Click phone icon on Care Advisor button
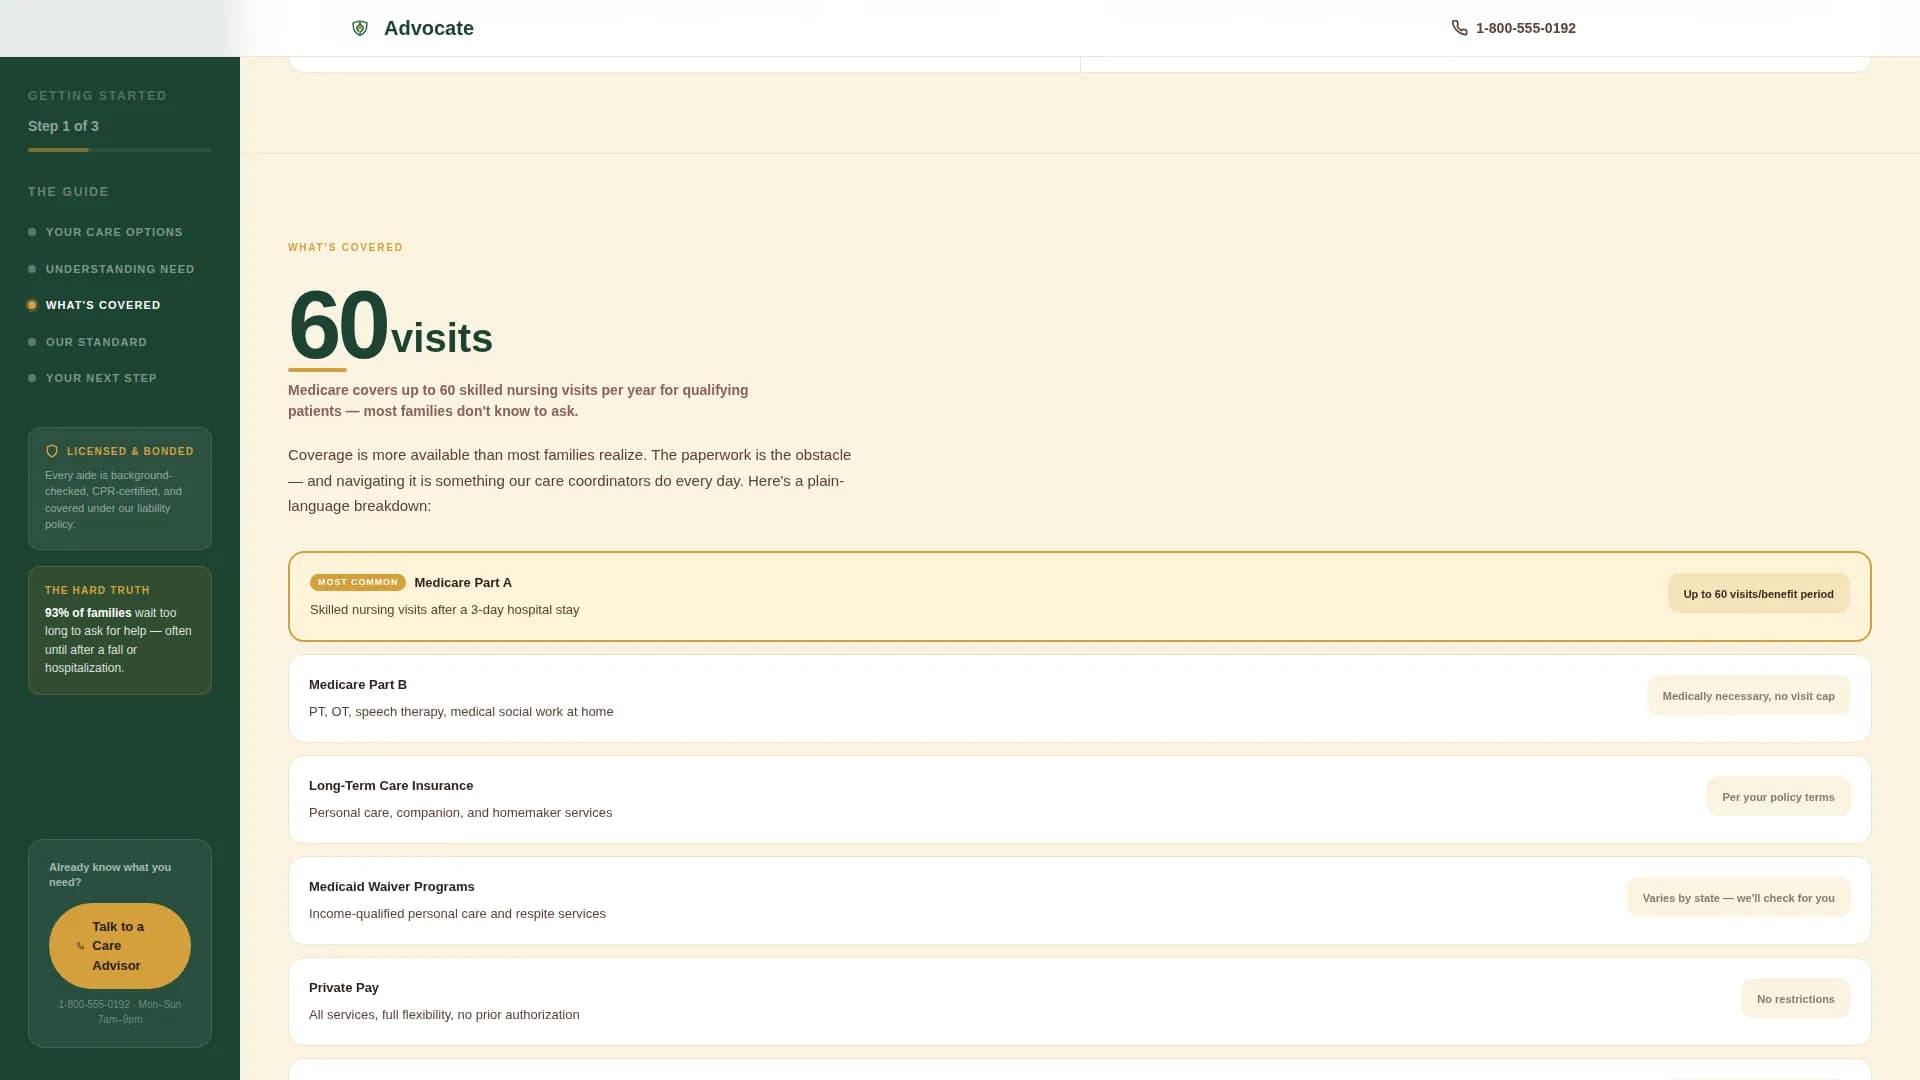Screen dimensions: 1920x1080 80,946
